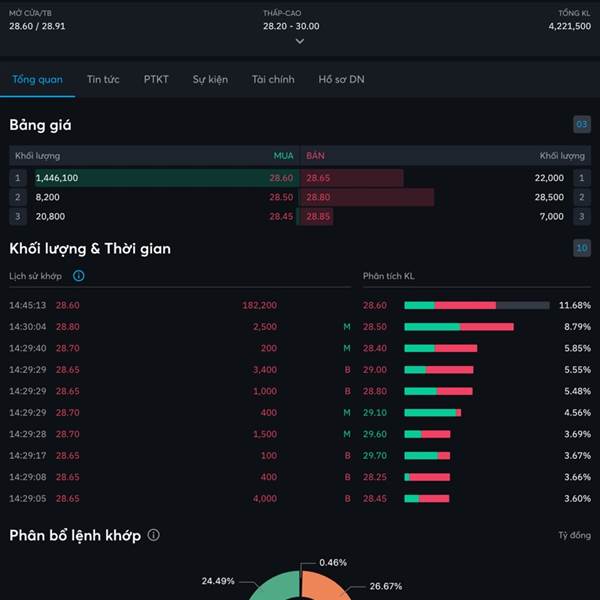This screenshot has width=600, height=600.
Task: Select ask price 28.65 in Bảng giá
Action: click(x=318, y=178)
